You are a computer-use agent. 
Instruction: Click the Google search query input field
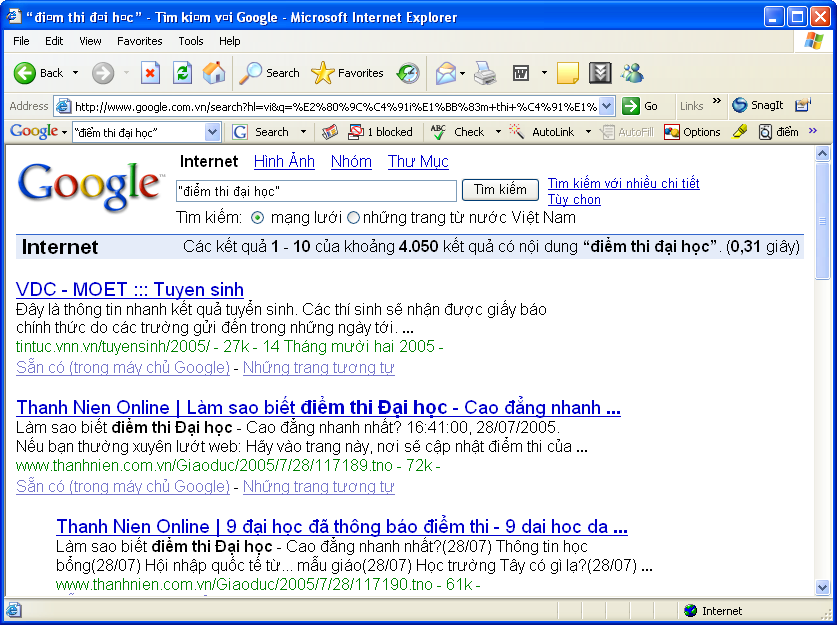(315, 190)
